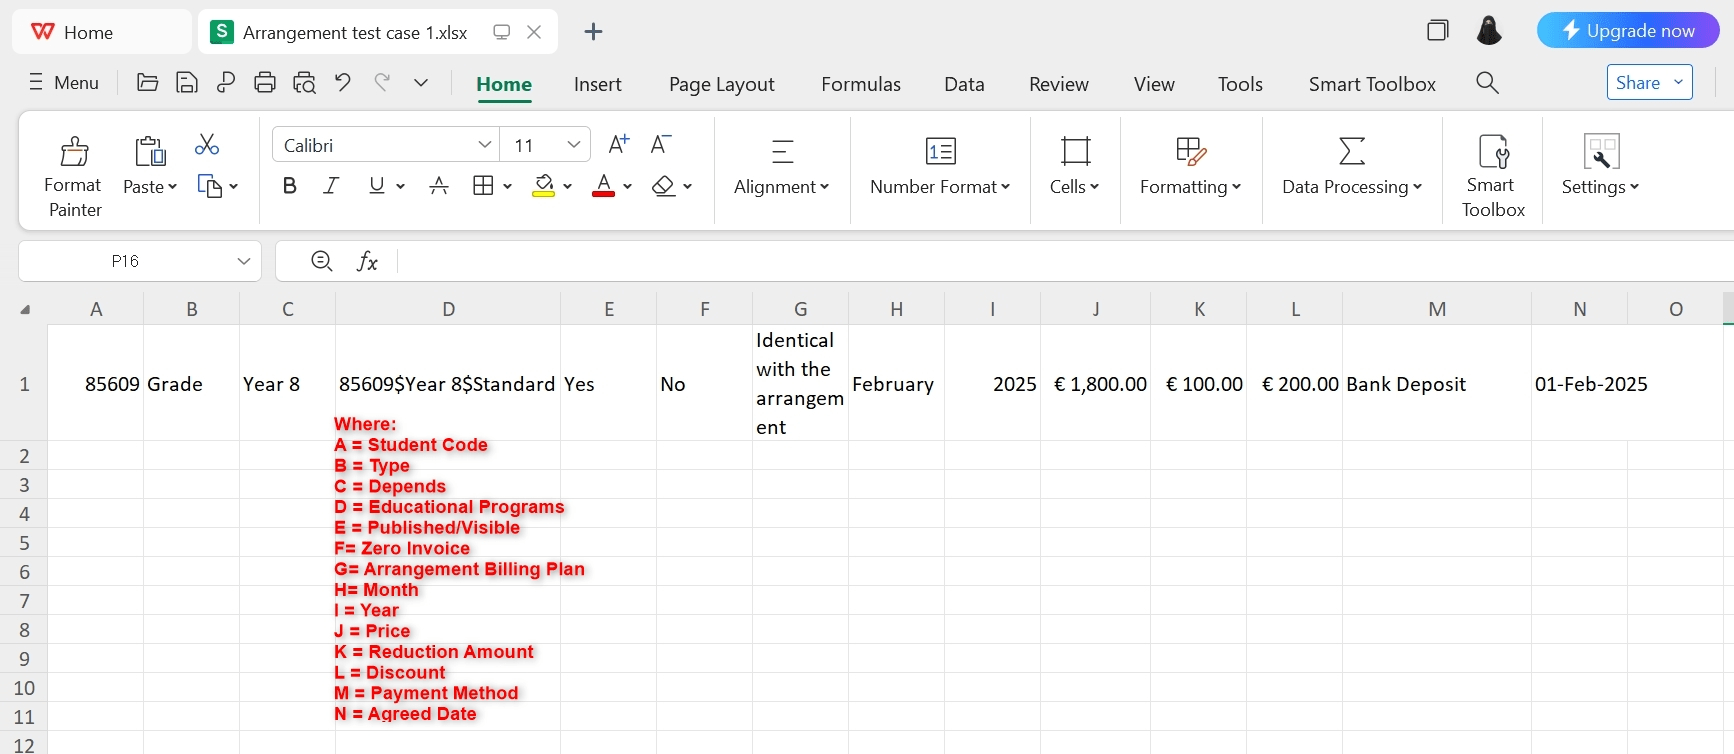Toggle Italic formatting
This screenshot has height=754, width=1734.
[x=331, y=186]
